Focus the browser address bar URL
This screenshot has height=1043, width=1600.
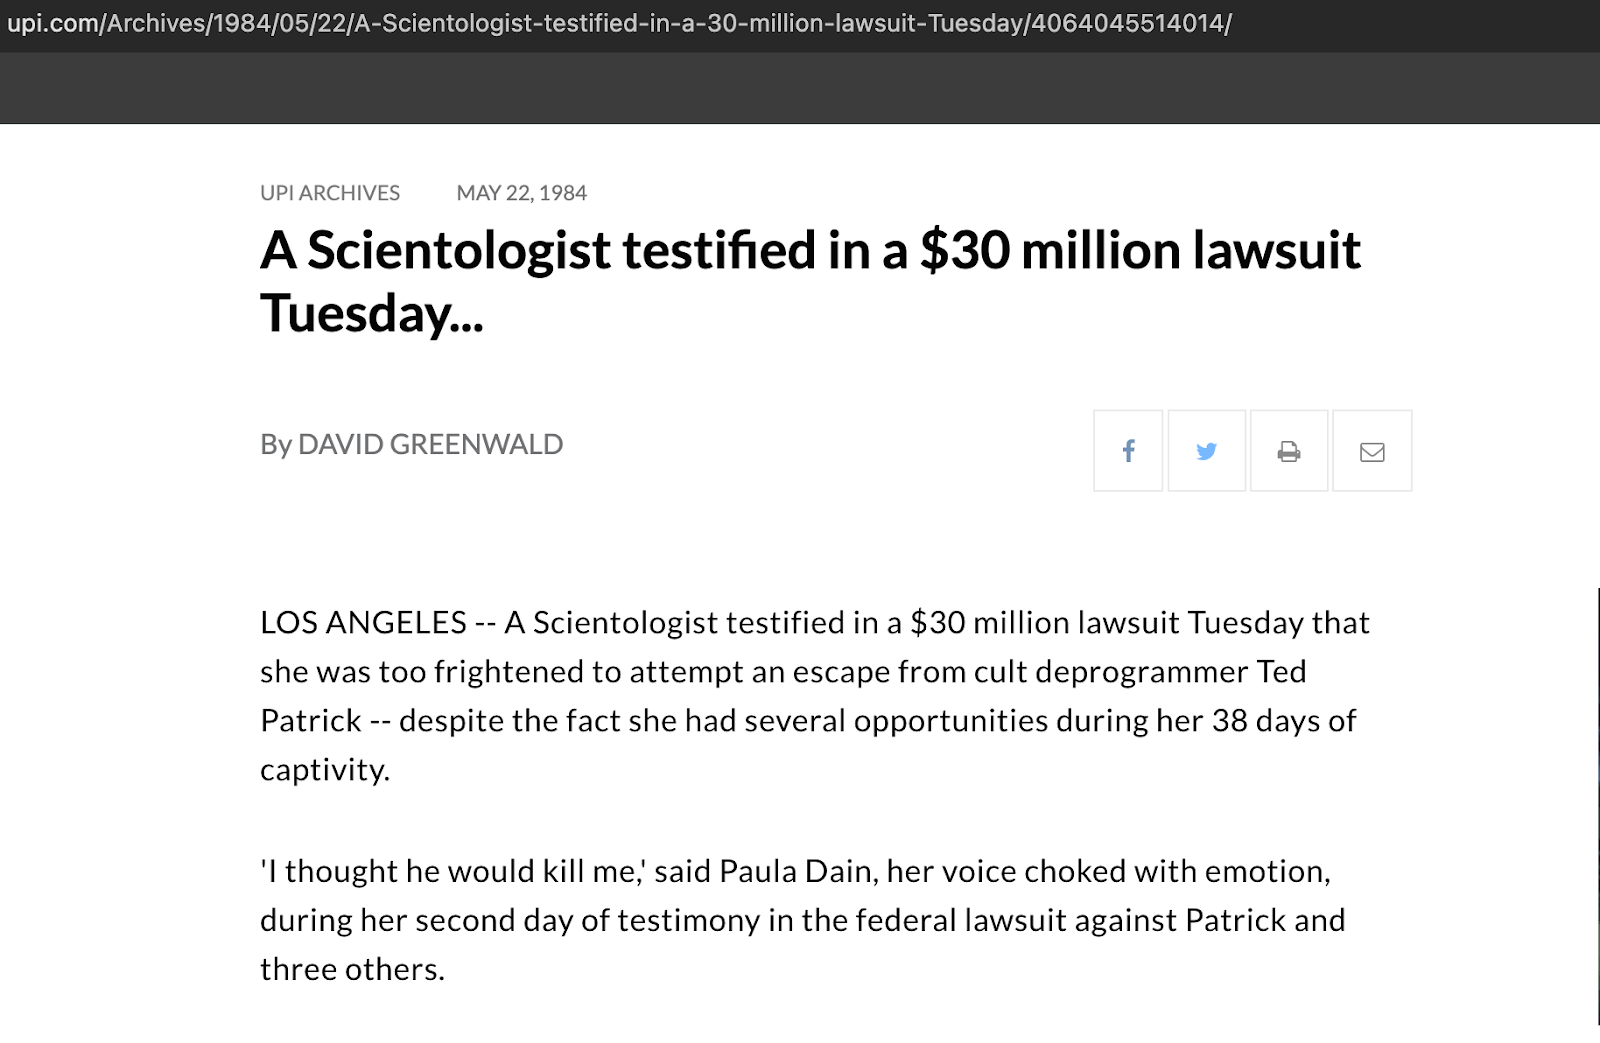click(620, 23)
